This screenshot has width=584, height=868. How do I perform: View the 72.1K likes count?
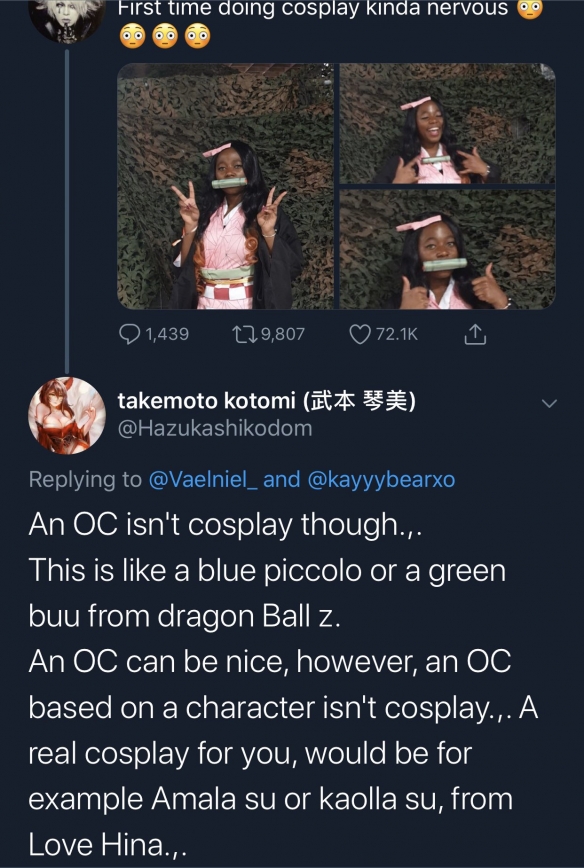pyautogui.click(x=397, y=334)
